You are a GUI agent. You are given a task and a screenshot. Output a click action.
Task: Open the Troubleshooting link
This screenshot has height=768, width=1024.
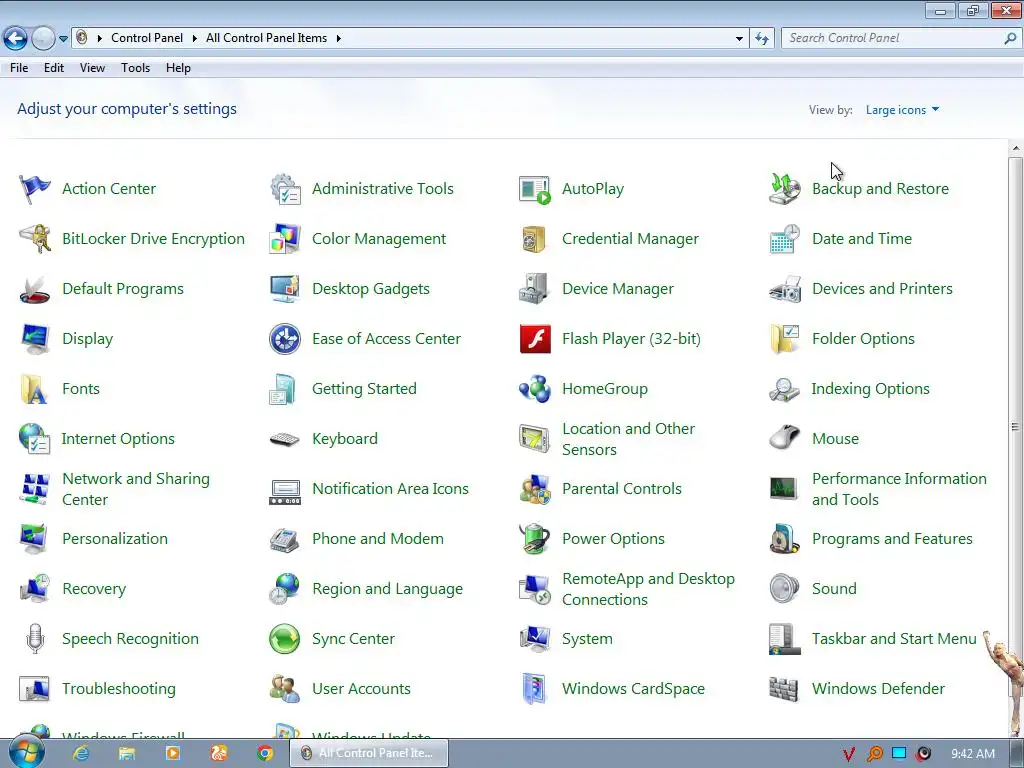tap(119, 689)
